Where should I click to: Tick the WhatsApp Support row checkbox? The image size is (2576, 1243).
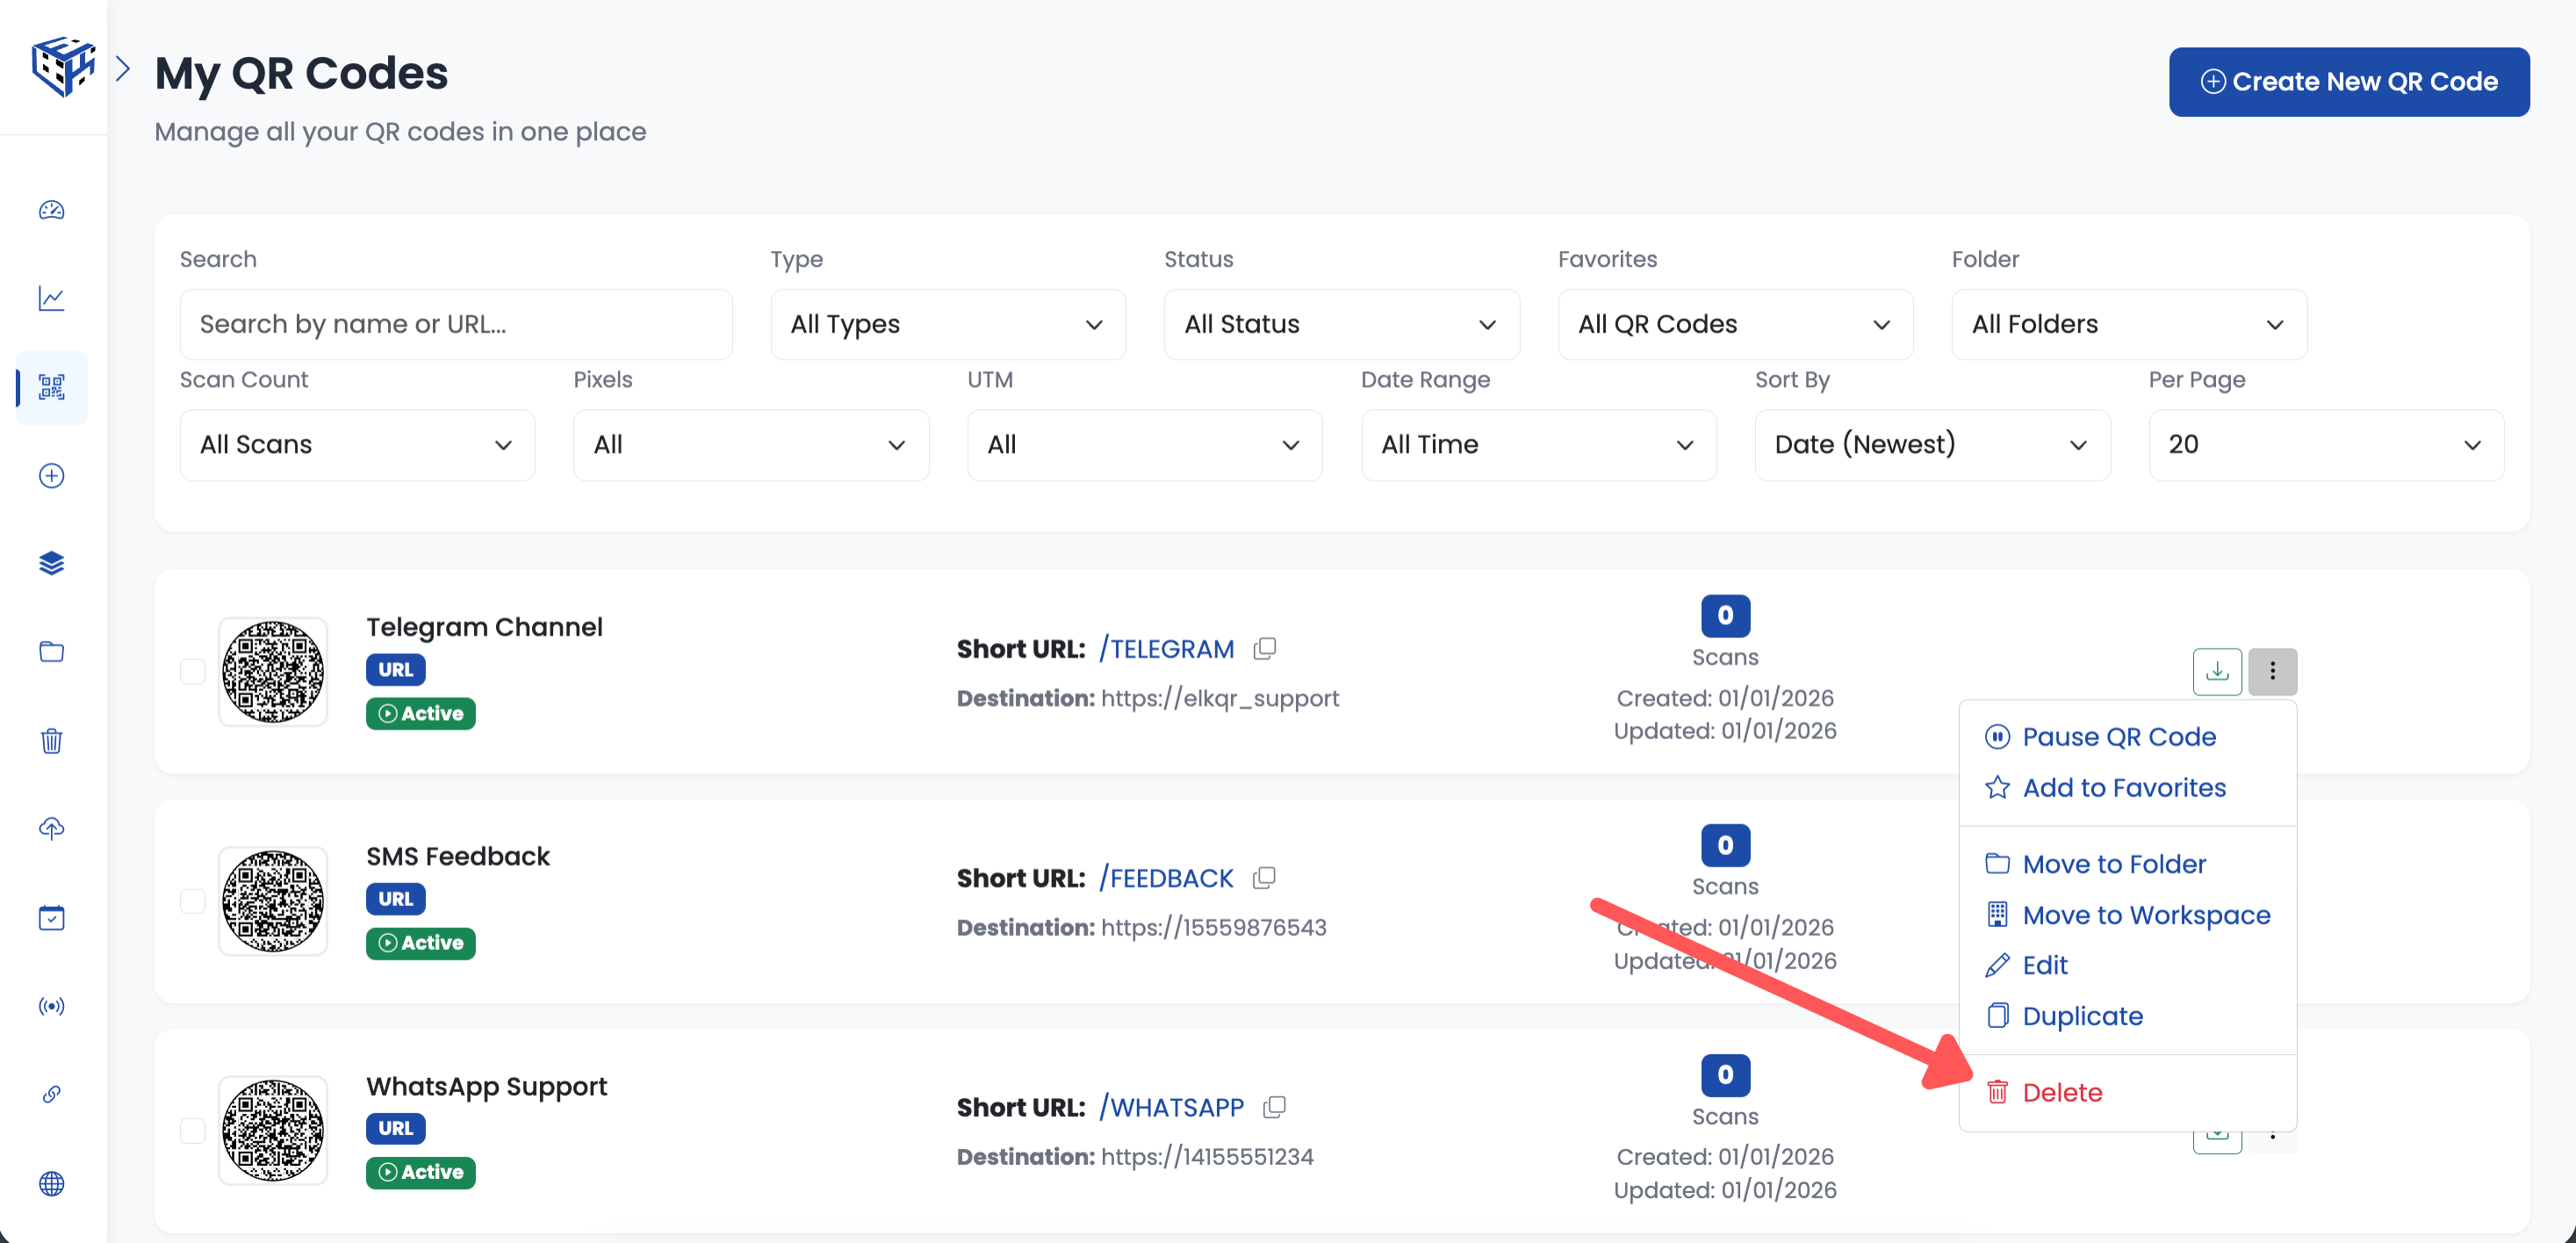(x=192, y=1130)
